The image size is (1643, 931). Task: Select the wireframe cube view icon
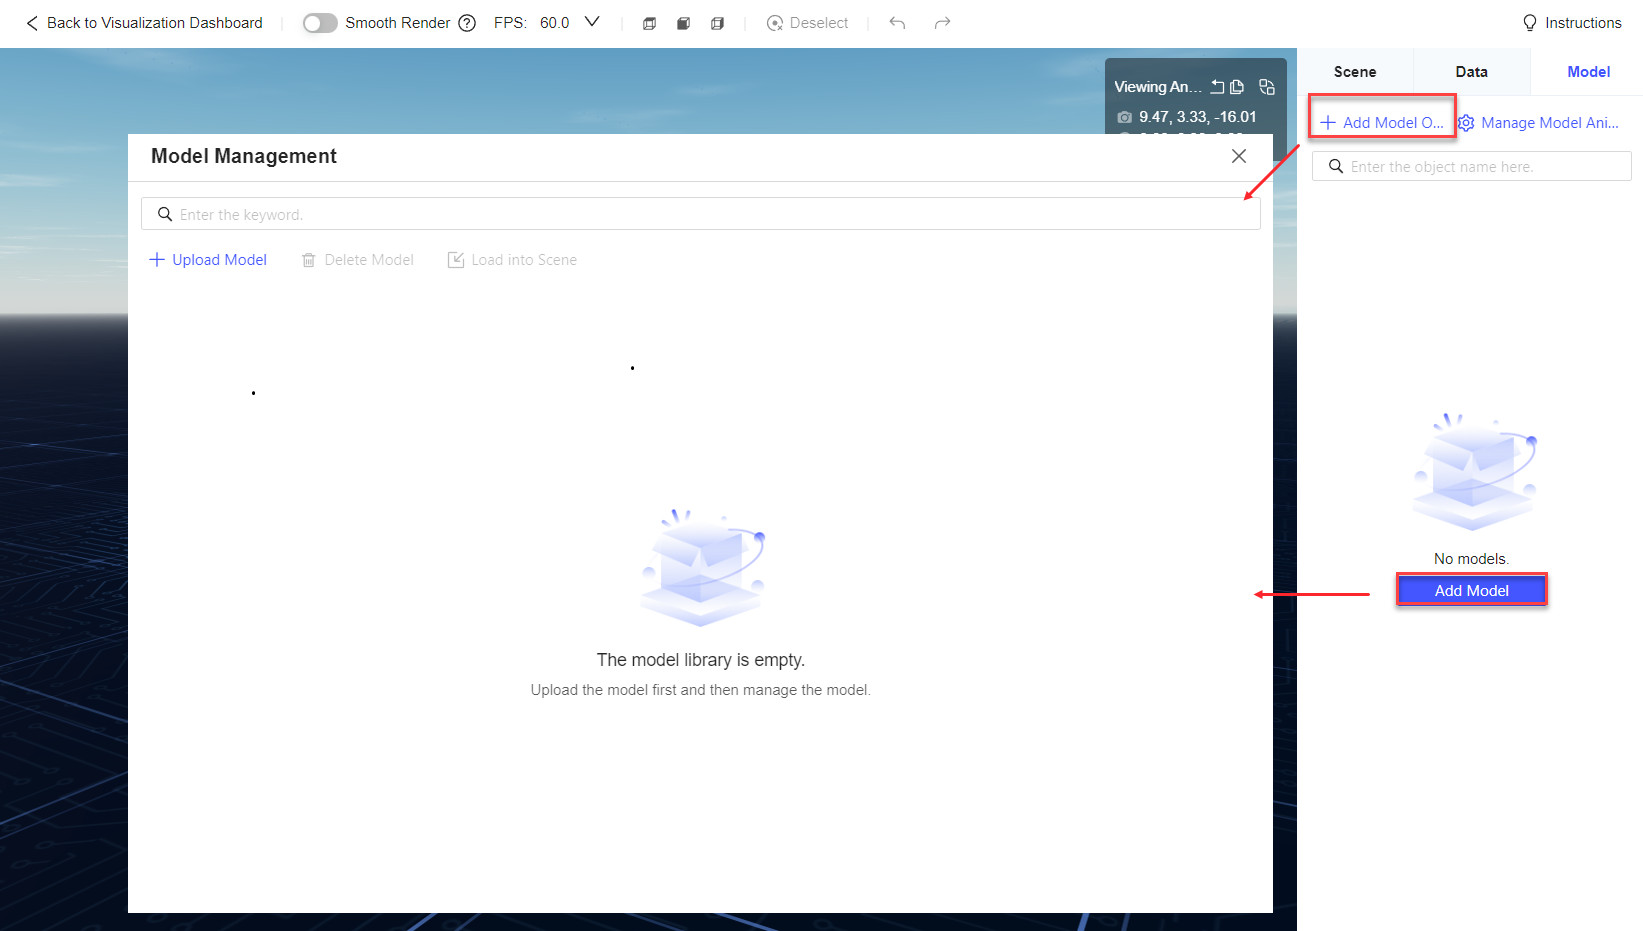(649, 23)
